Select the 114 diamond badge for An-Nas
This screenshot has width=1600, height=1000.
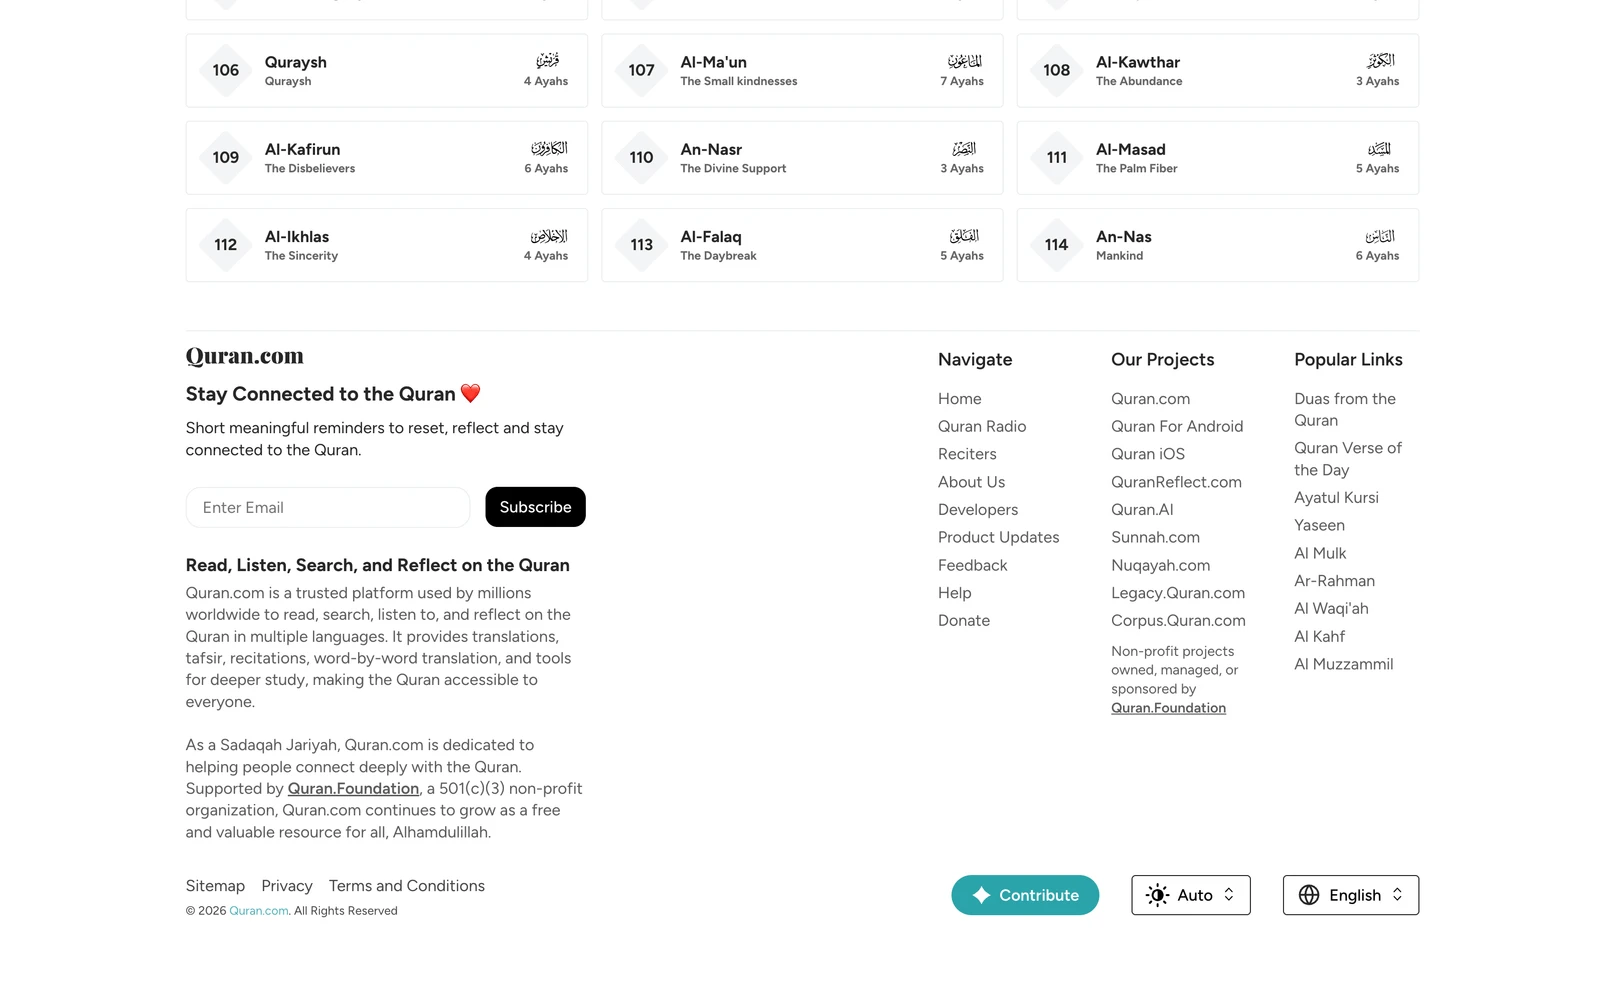coord(1057,245)
